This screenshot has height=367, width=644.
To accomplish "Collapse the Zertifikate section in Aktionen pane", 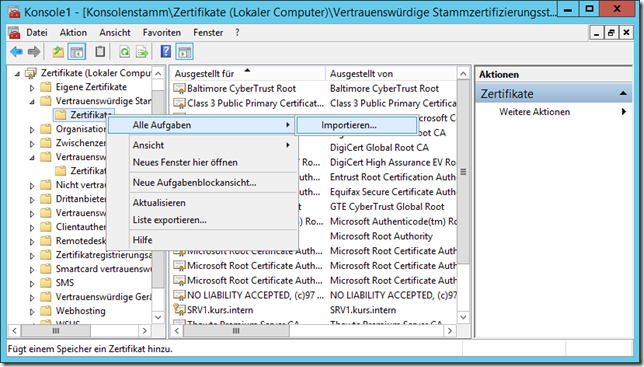I will tap(623, 94).
